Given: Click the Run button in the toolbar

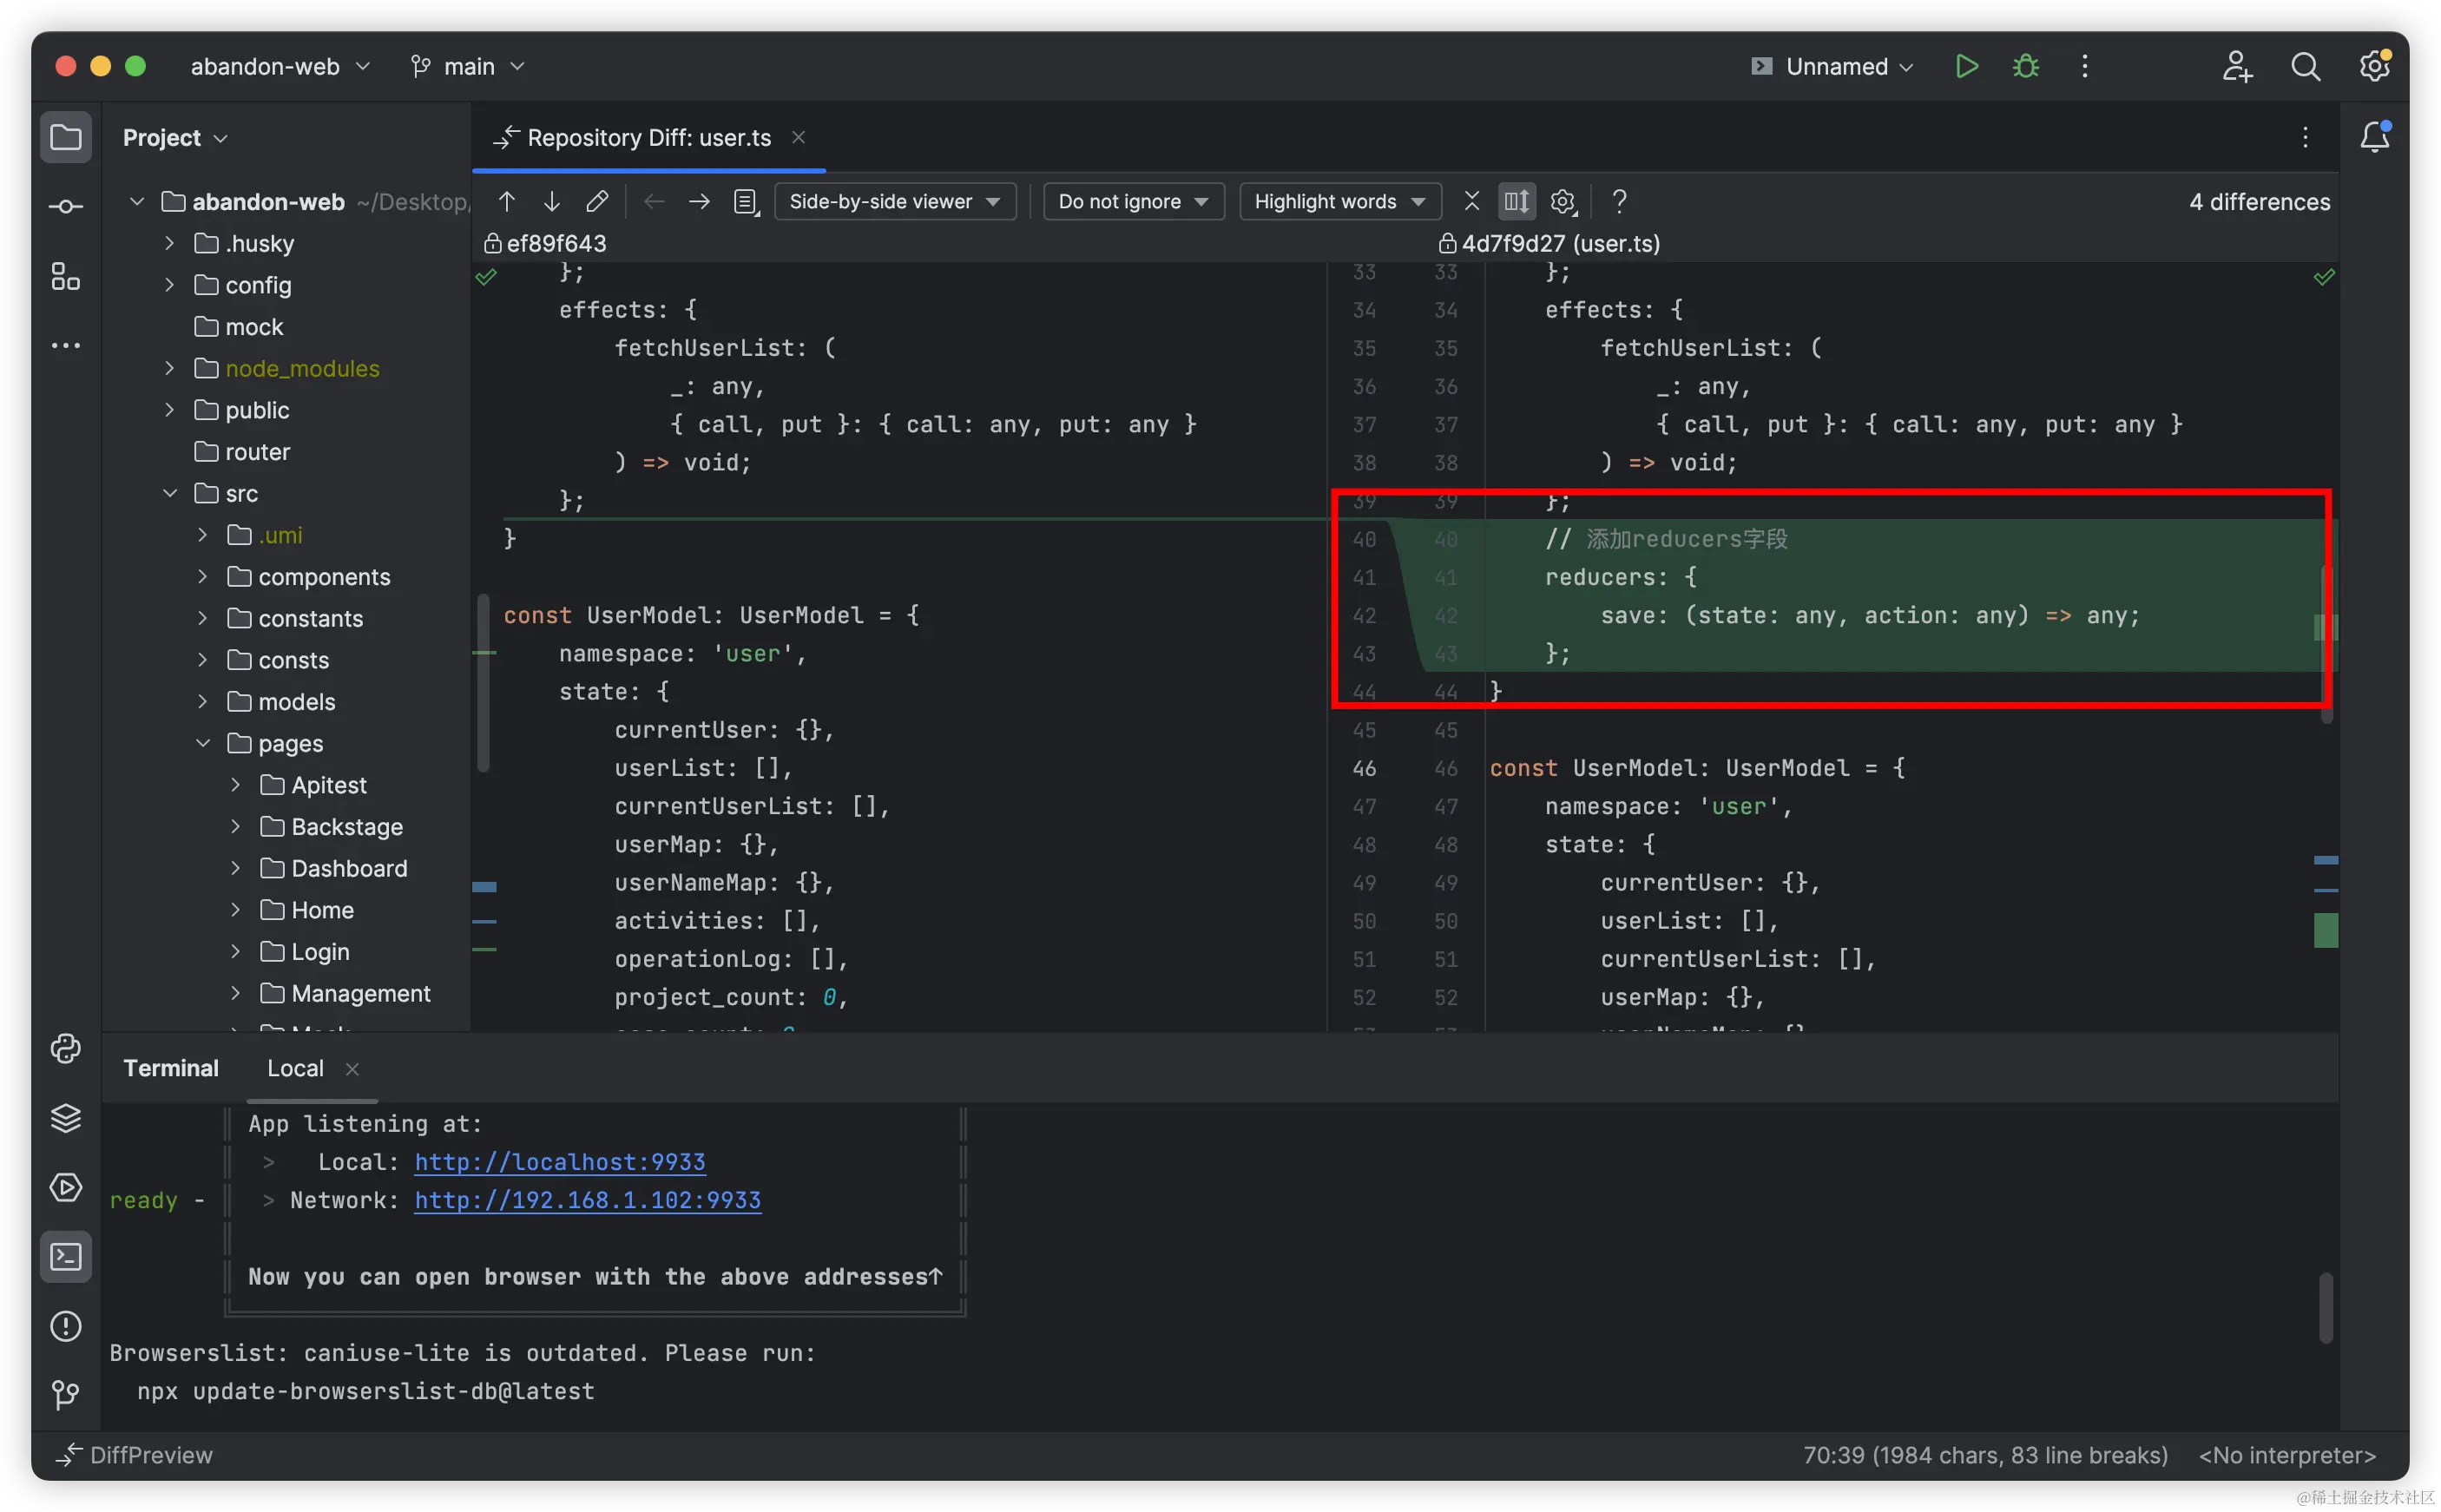Looking at the screenshot, I should coord(1966,67).
